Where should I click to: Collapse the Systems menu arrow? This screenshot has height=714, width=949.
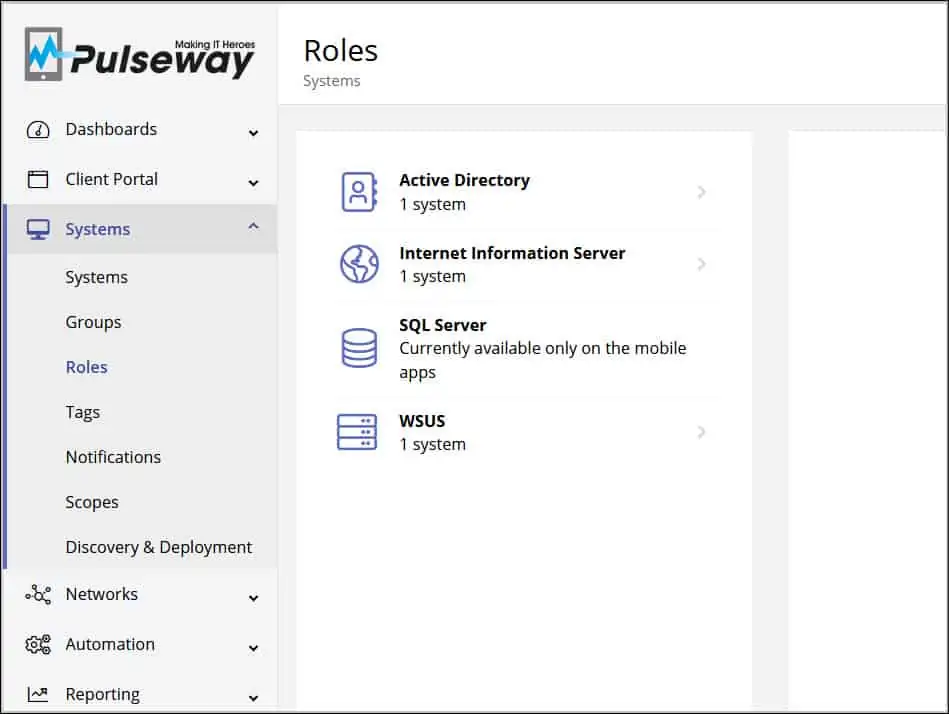click(254, 226)
